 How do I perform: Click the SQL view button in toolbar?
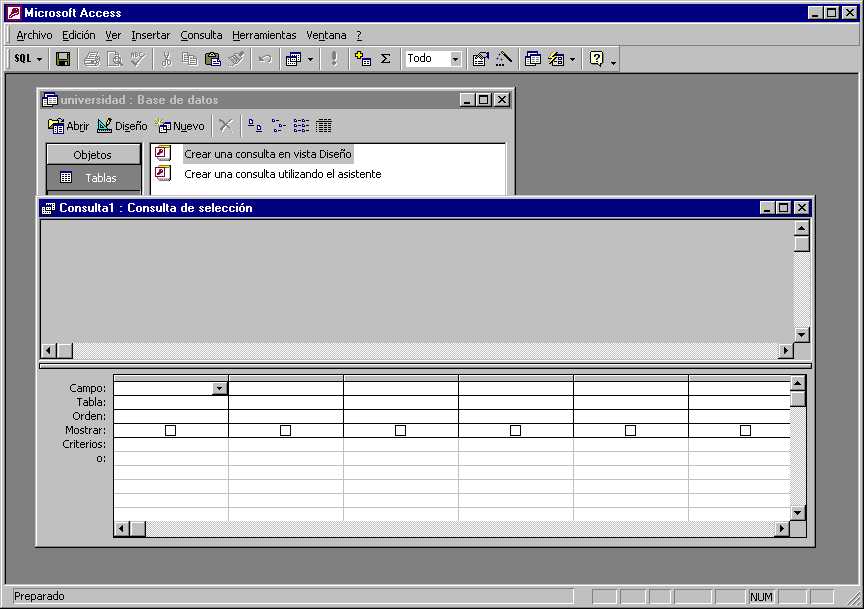pyautogui.click(x=23, y=58)
